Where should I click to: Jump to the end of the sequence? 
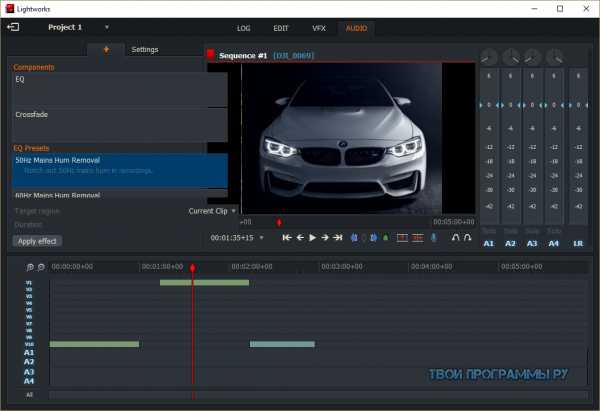pyautogui.click(x=338, y=238)
